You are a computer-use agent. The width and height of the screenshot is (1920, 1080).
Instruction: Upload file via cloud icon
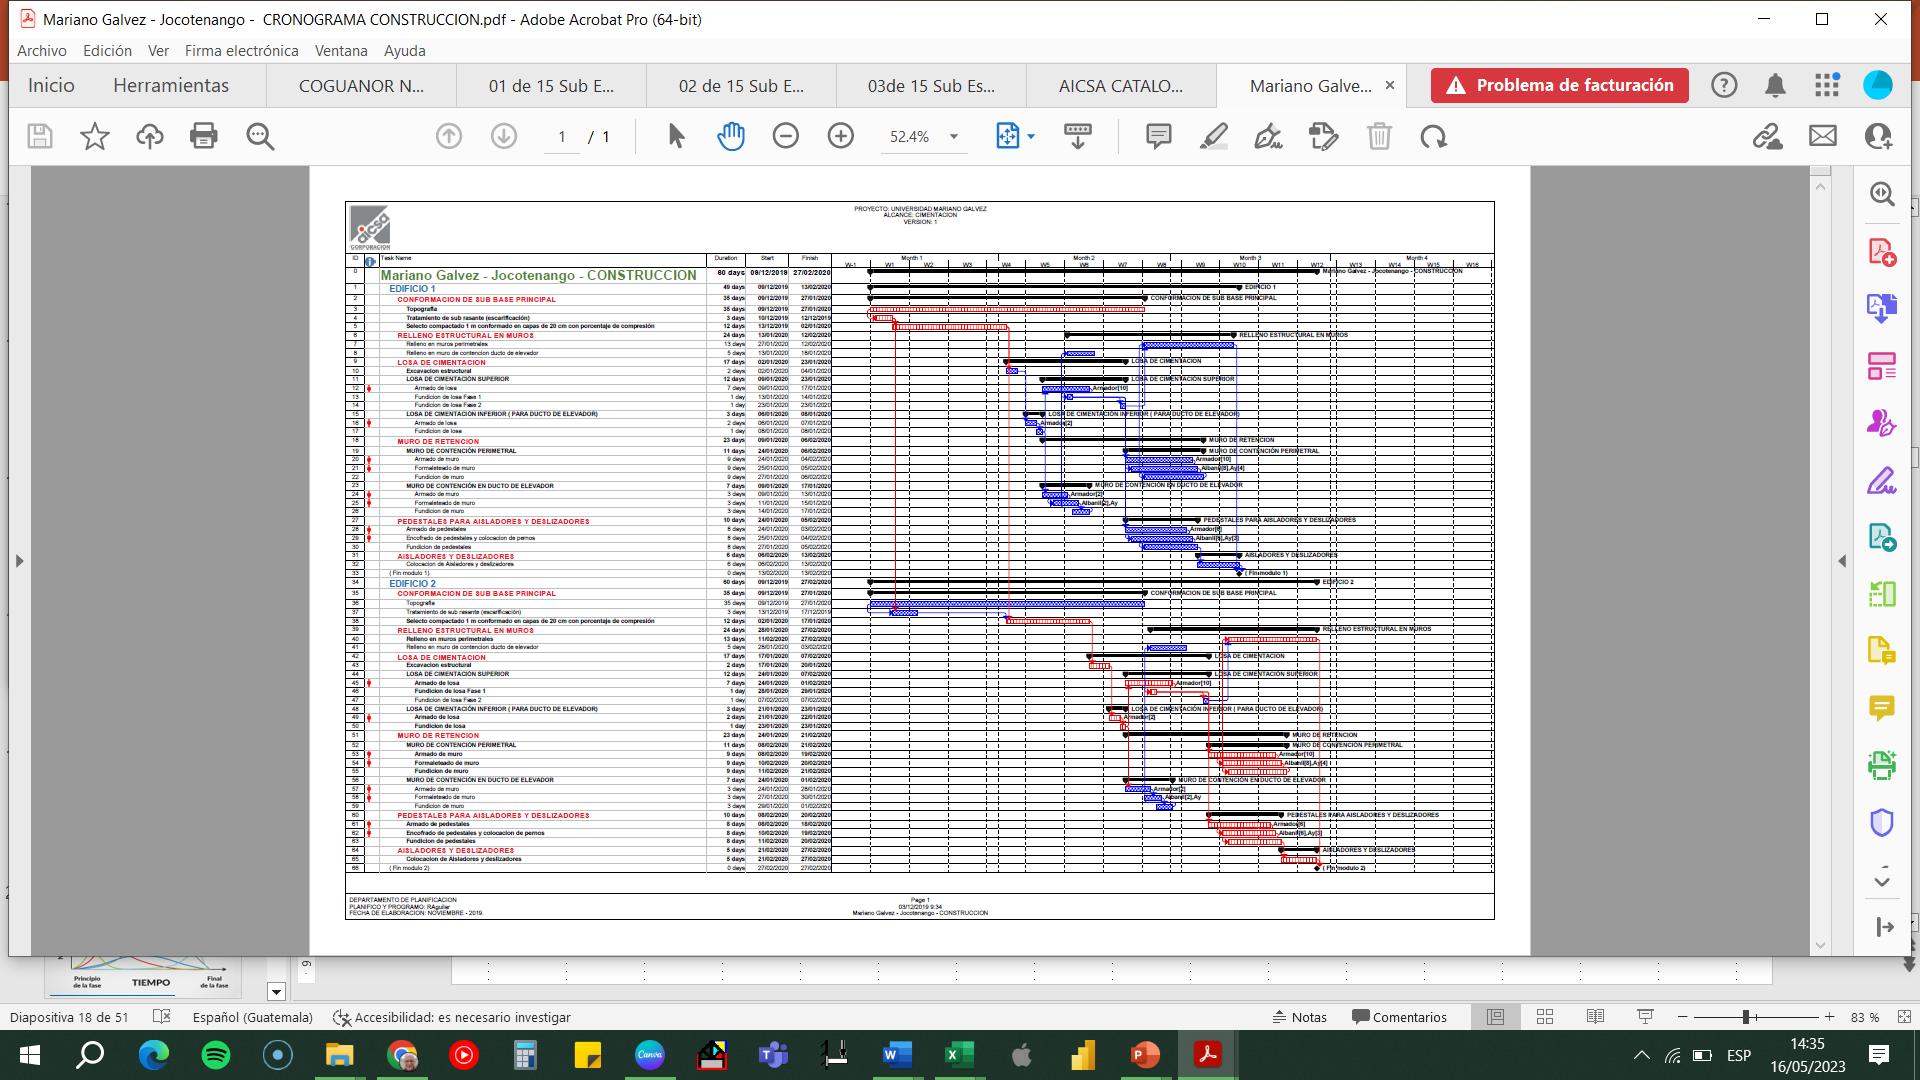[150, 137]
